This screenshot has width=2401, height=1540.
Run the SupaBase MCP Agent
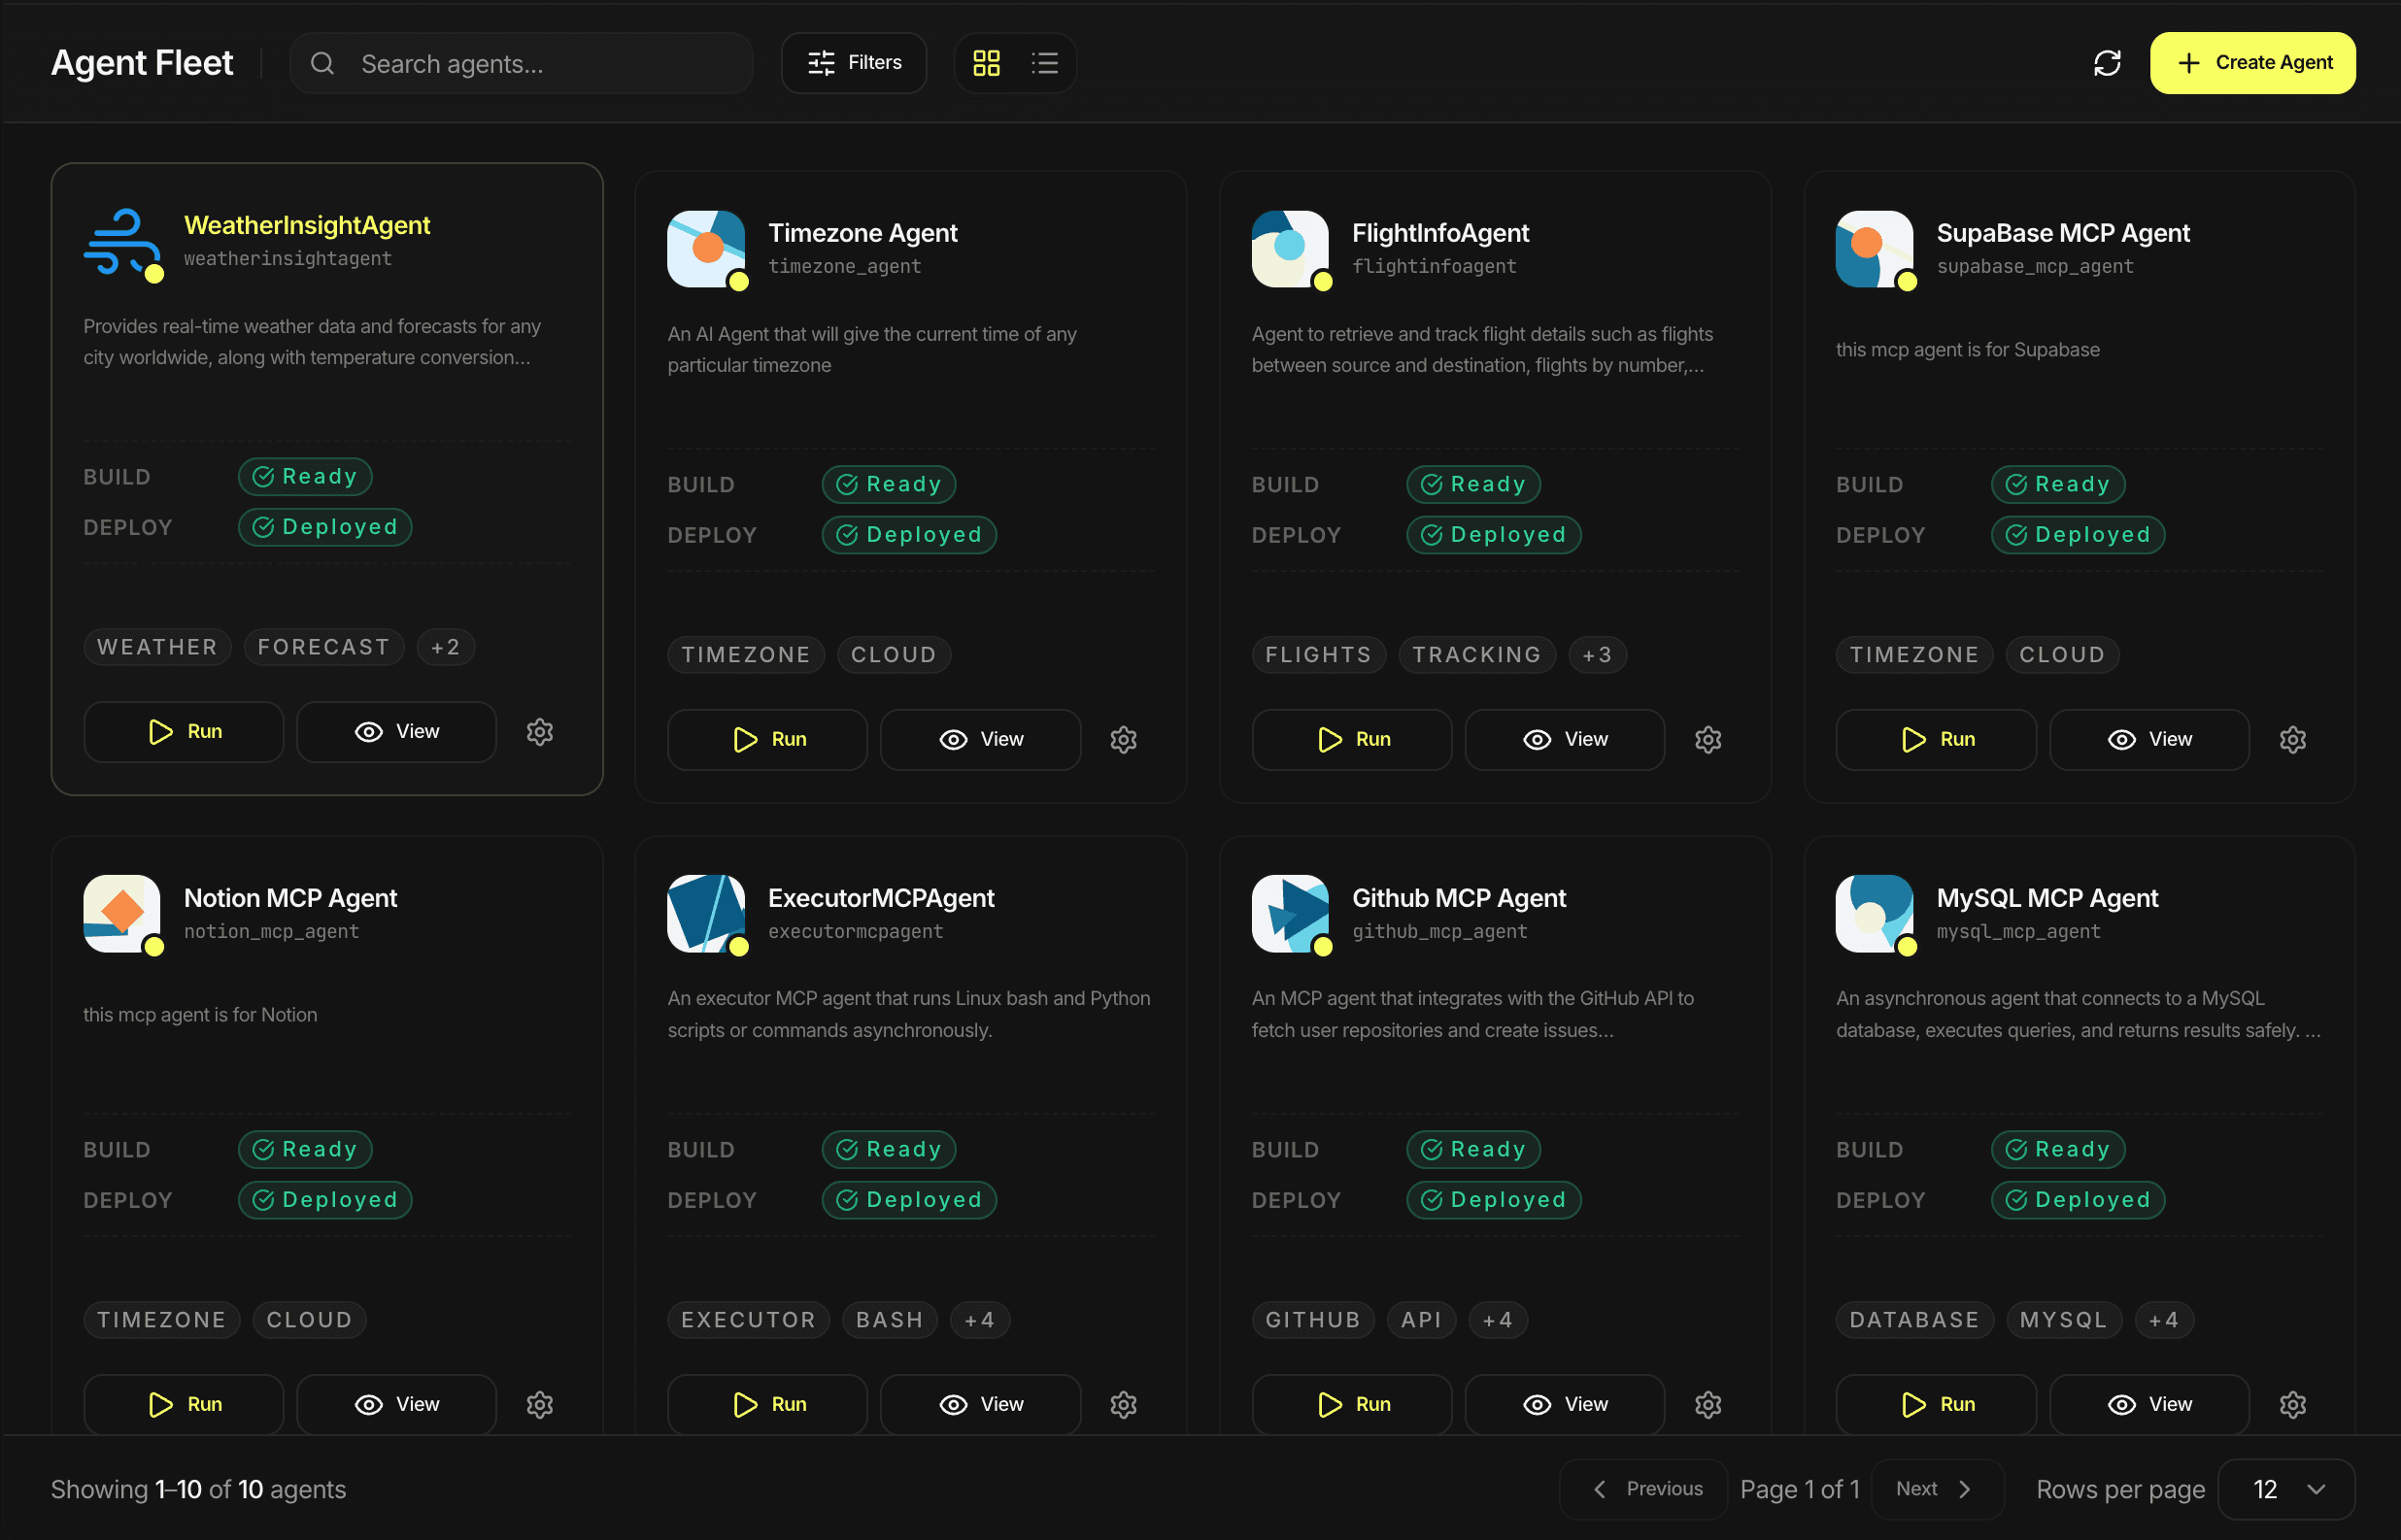click(1936, 740)
